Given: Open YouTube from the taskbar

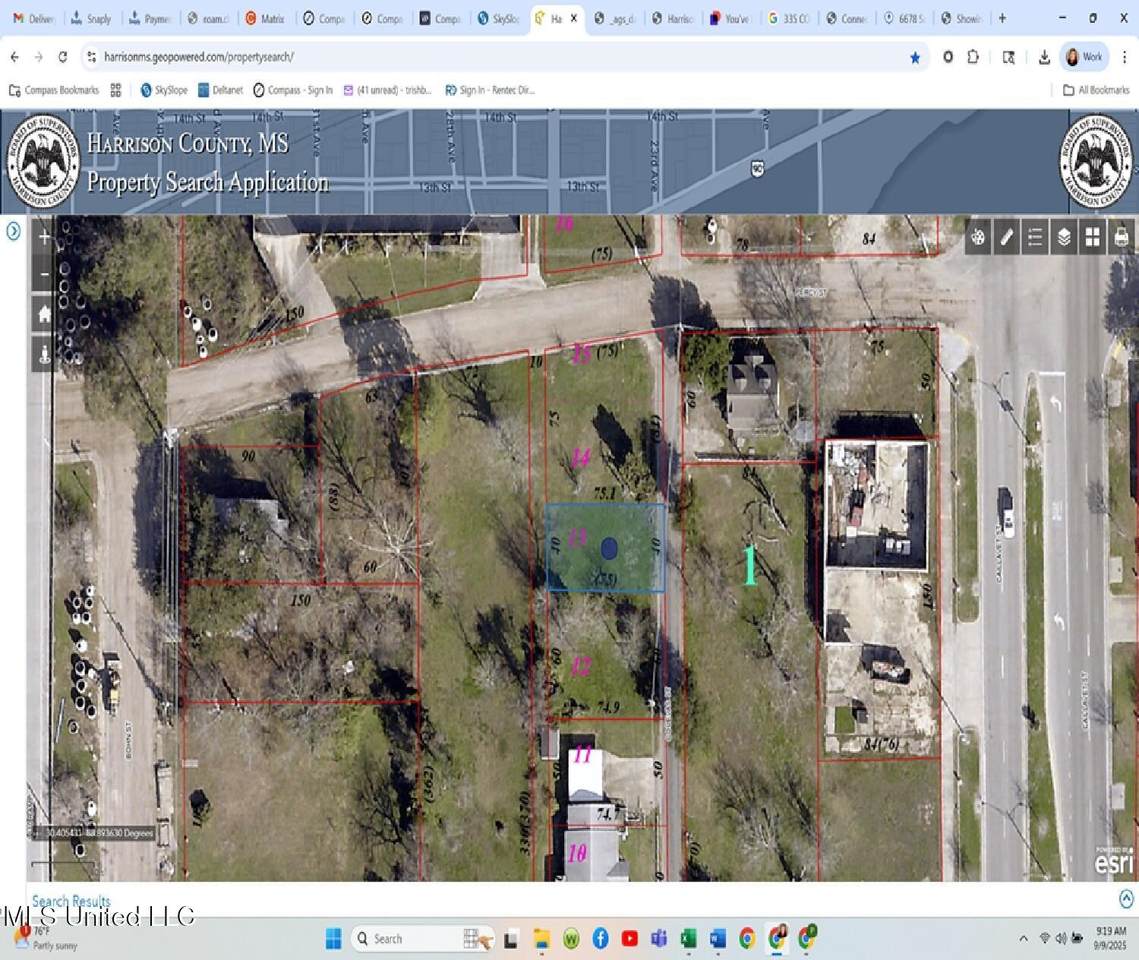Looking at the screenshot, I should pyautogui.click(x=629, y=938).
